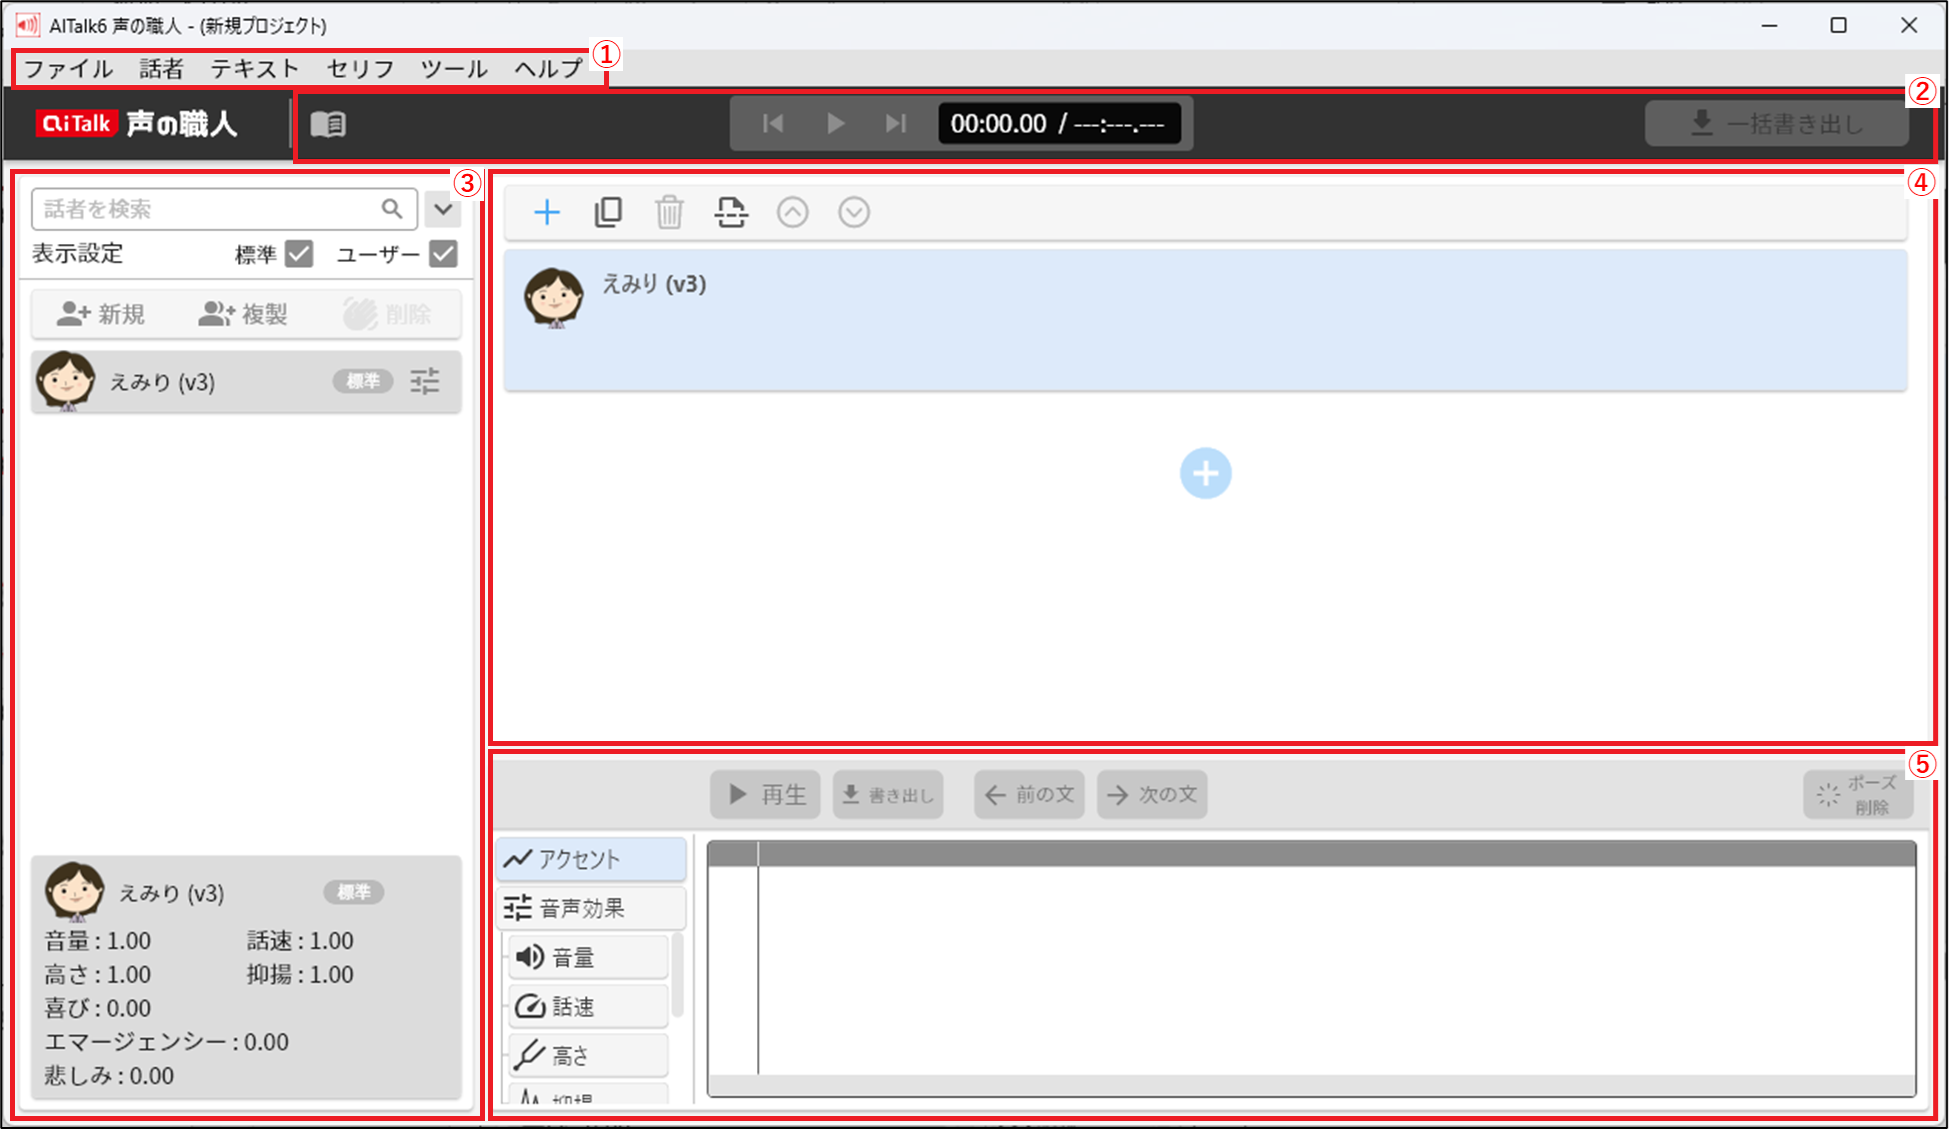Open the 話者 menu
The width and height of the screenshot is (1955, 1129).
tap(161, 69)
